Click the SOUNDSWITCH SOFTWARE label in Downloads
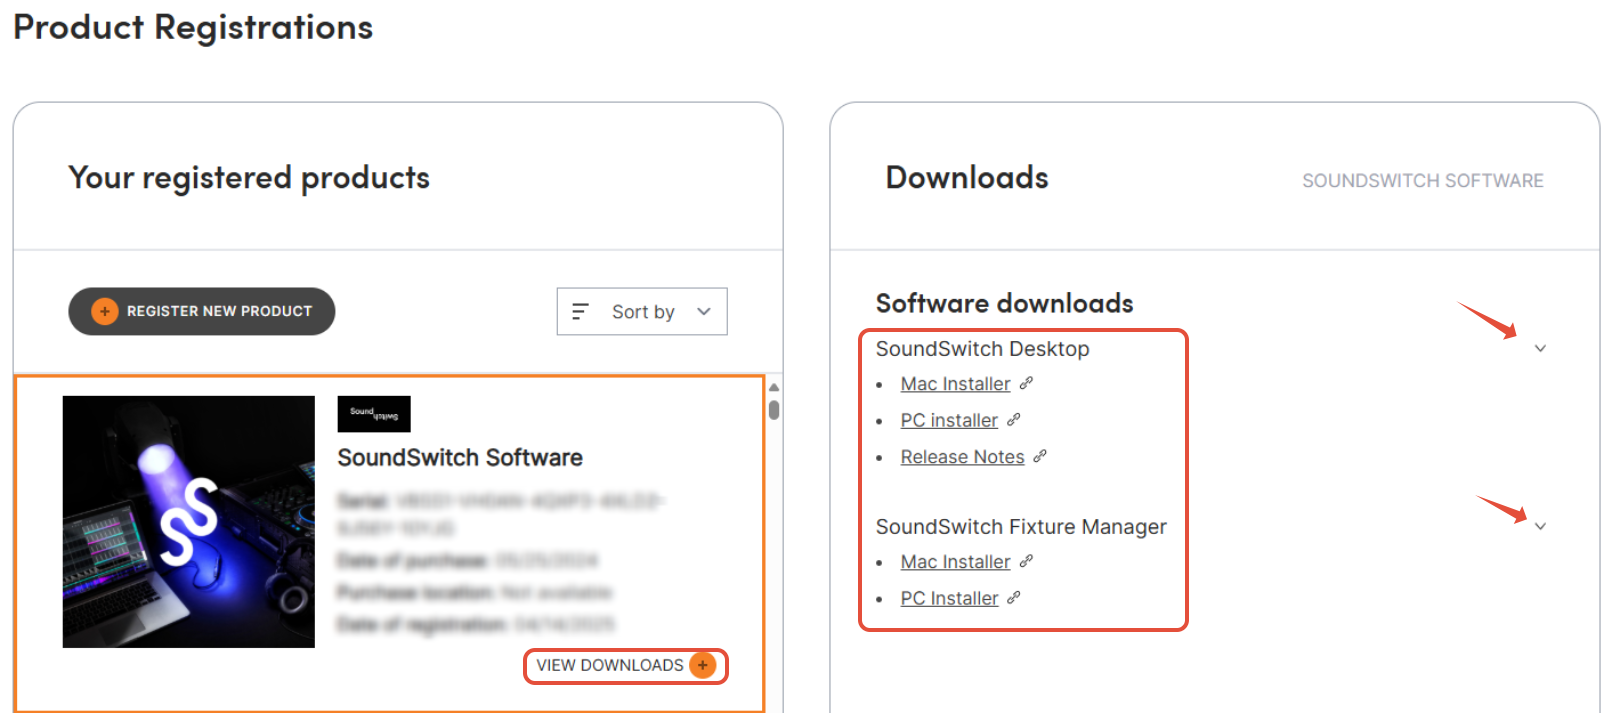Viewport: 1612px width, 713px height. (1422, 181)
